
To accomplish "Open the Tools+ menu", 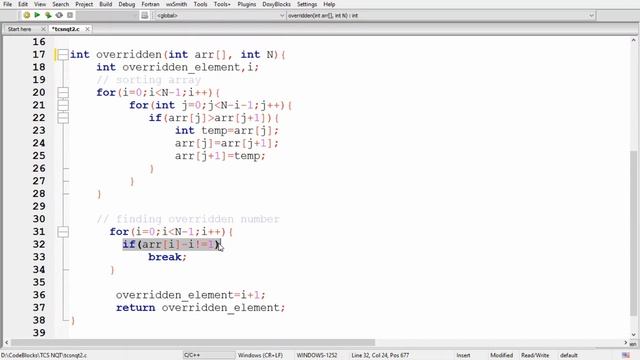I will pyautogui.click(x=222, y=4).
